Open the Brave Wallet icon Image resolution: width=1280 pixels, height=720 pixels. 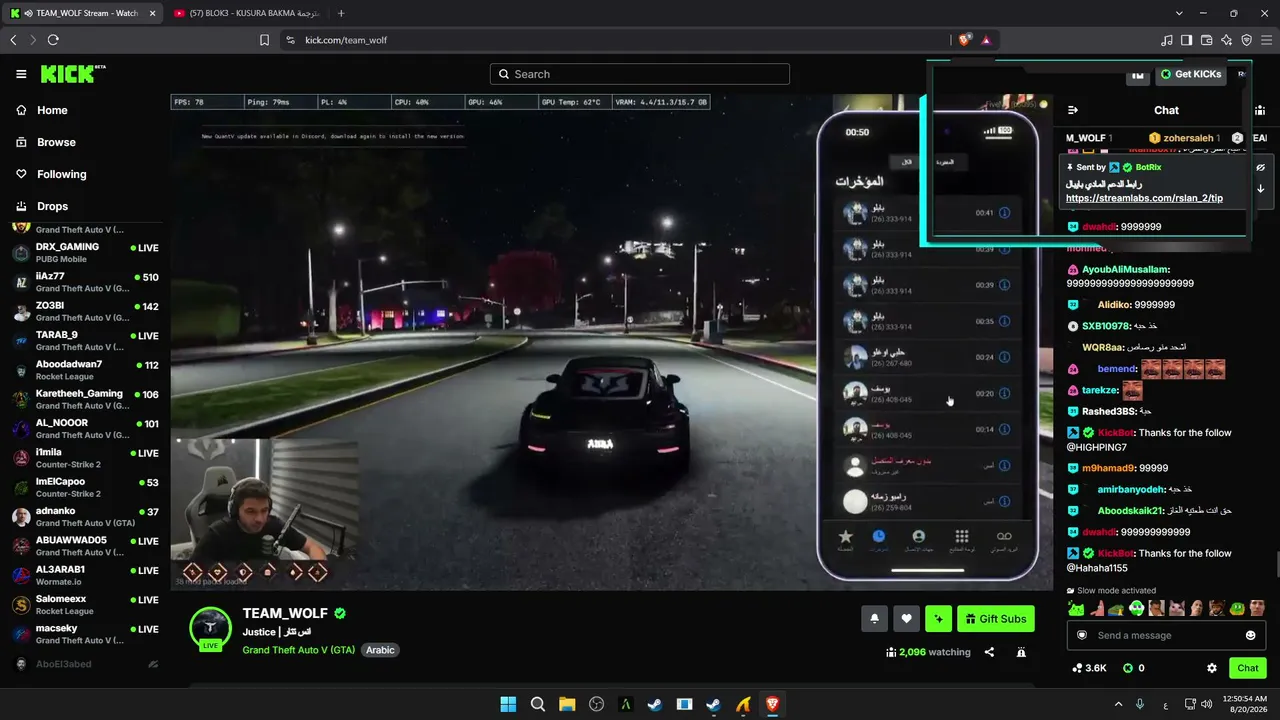tap(1207, 40)
